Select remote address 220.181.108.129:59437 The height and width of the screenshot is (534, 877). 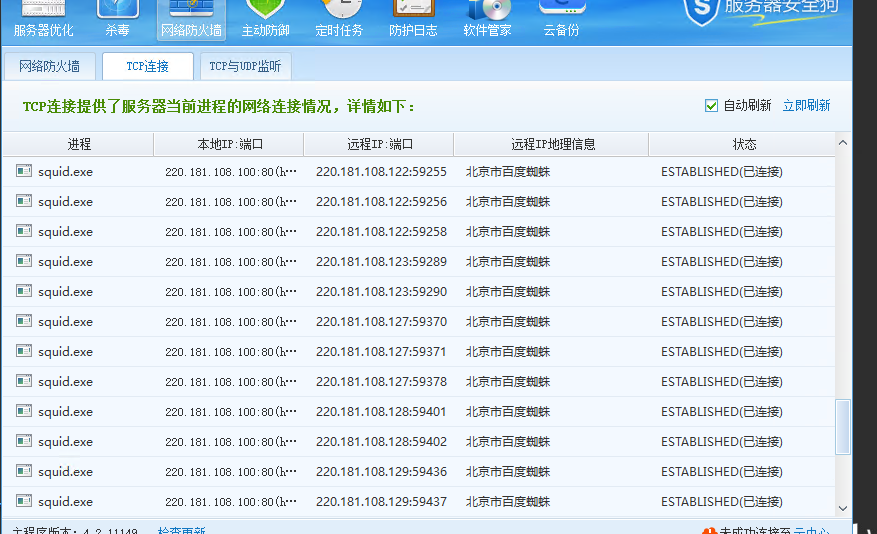tap(381, 502)
